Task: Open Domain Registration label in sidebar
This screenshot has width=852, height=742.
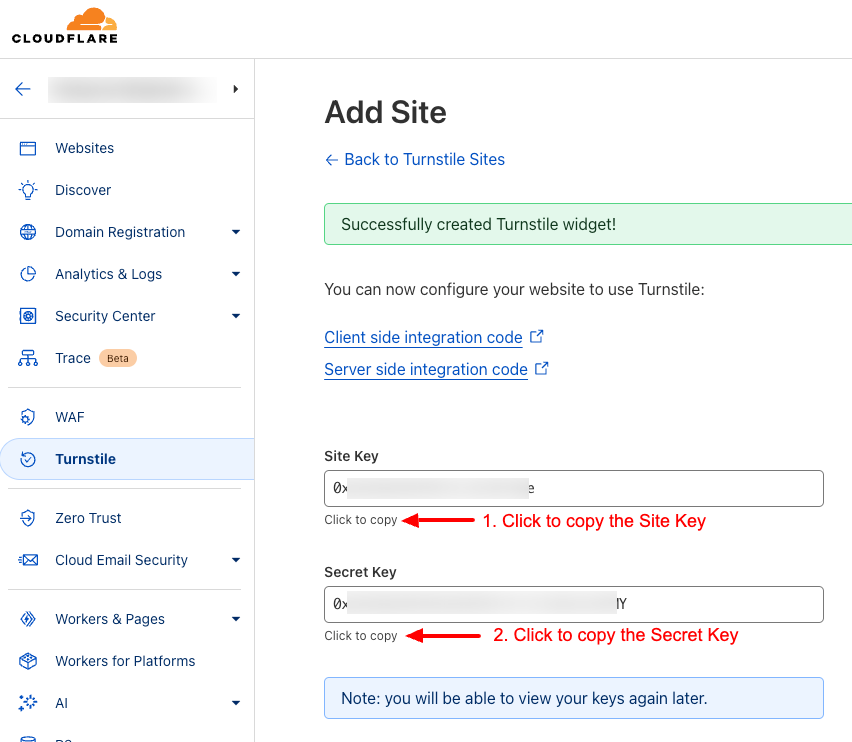Action: point(120,232)
